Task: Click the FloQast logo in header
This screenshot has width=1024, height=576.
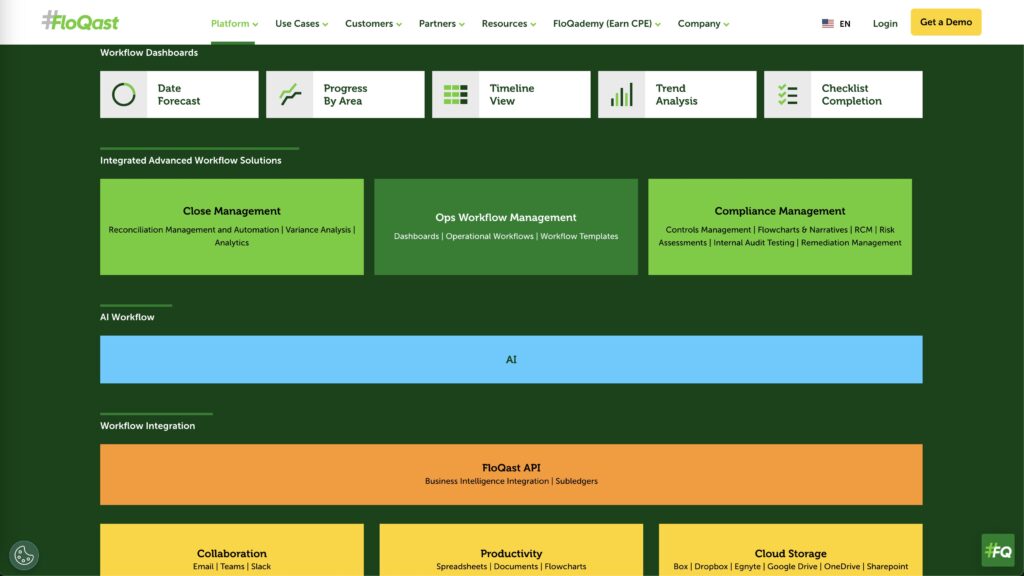Action: click(80, 21)
